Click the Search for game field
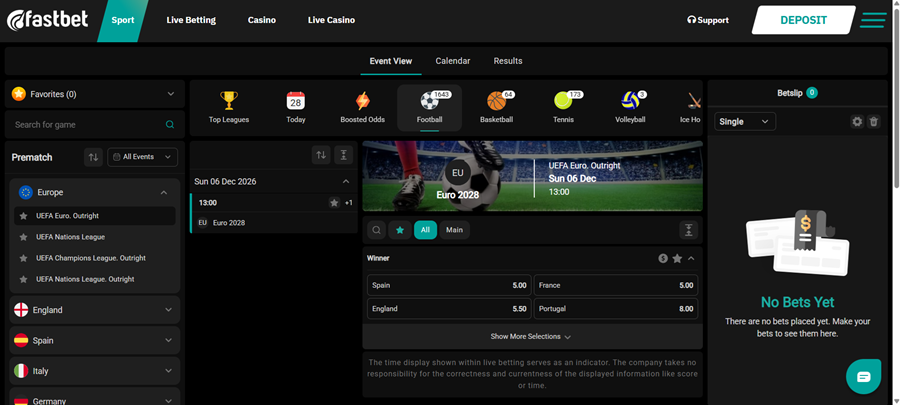This screenshot has height=405, width=900. pos(95,124)
